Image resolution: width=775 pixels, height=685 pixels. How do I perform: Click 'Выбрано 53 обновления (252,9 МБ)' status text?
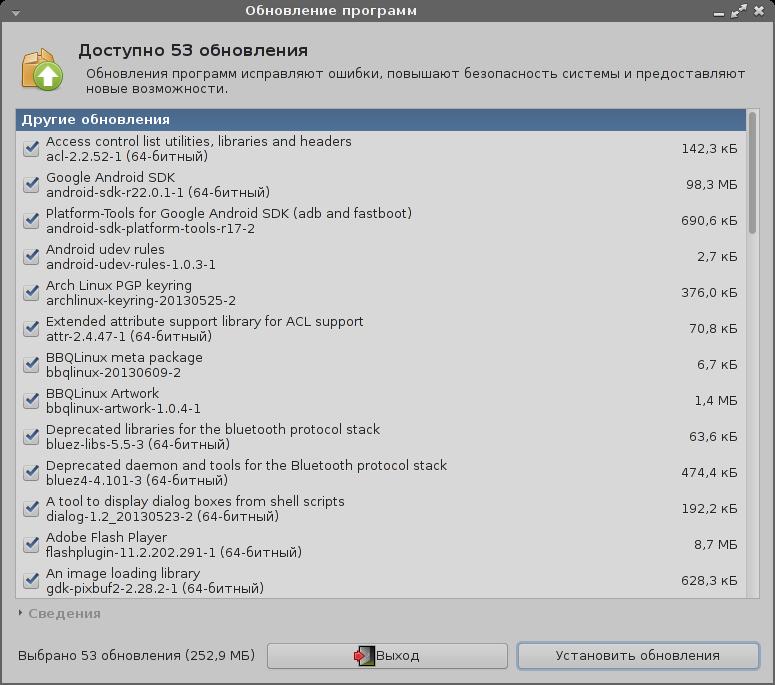click(136, 656)
